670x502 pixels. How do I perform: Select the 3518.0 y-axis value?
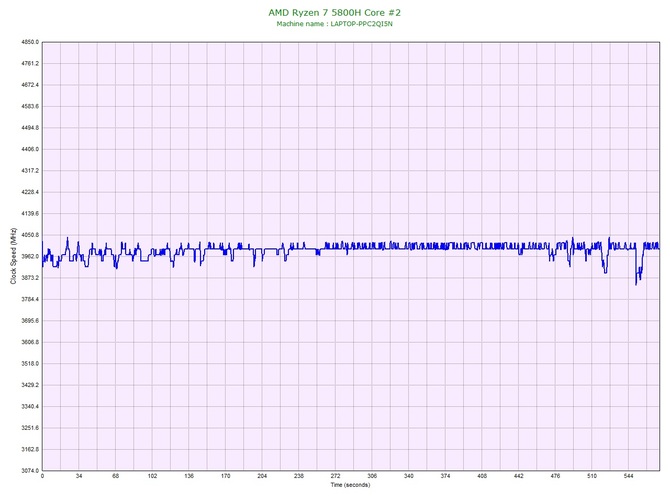point(30,364)
